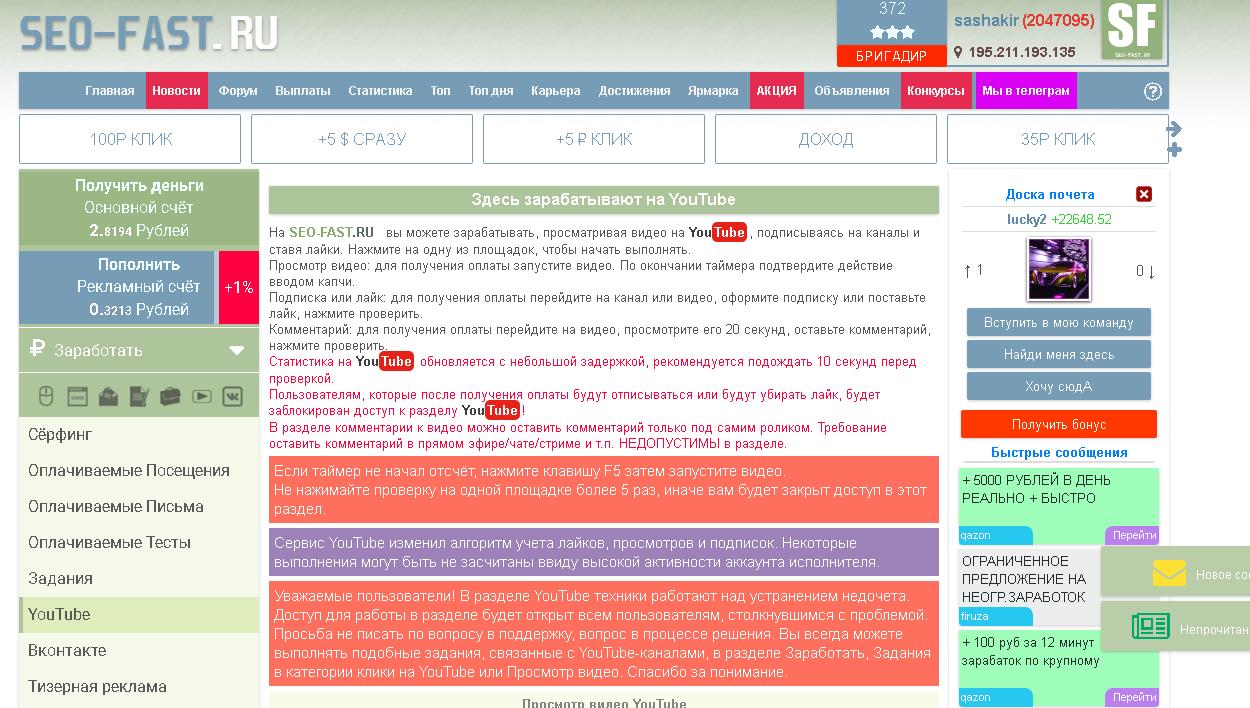Open the green newspaper unread news icon
The width and height of the screenshot is (1250, 708).
tap(1151, 627)
